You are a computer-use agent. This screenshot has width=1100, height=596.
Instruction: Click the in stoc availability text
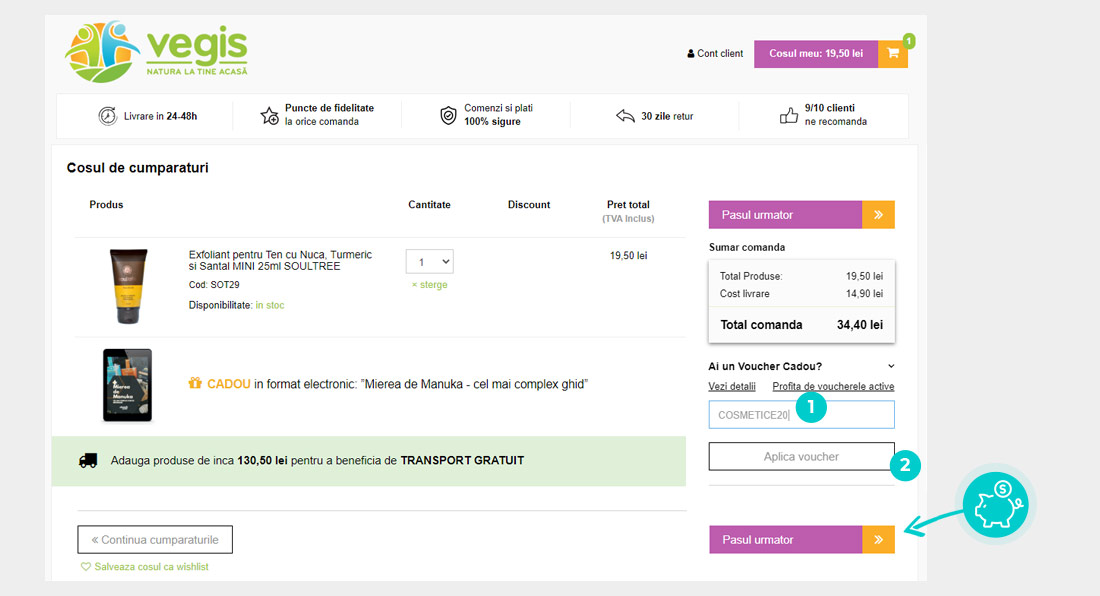(270, 305)
